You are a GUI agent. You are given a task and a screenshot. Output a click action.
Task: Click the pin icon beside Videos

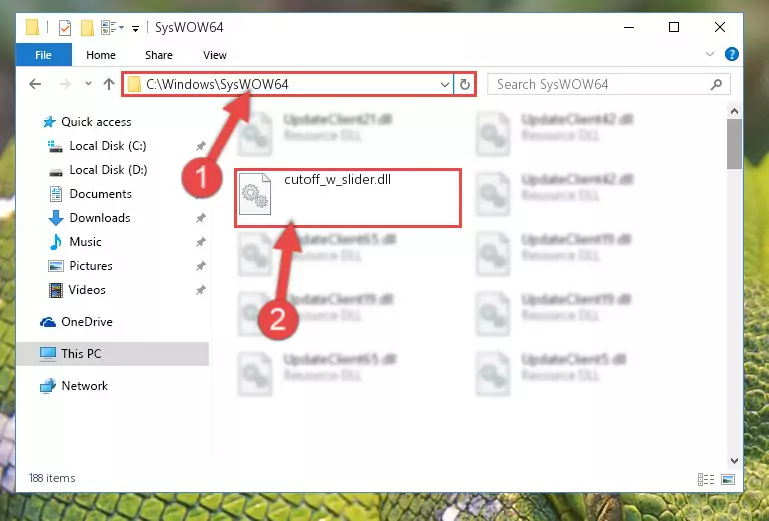[x=201, y=290]
